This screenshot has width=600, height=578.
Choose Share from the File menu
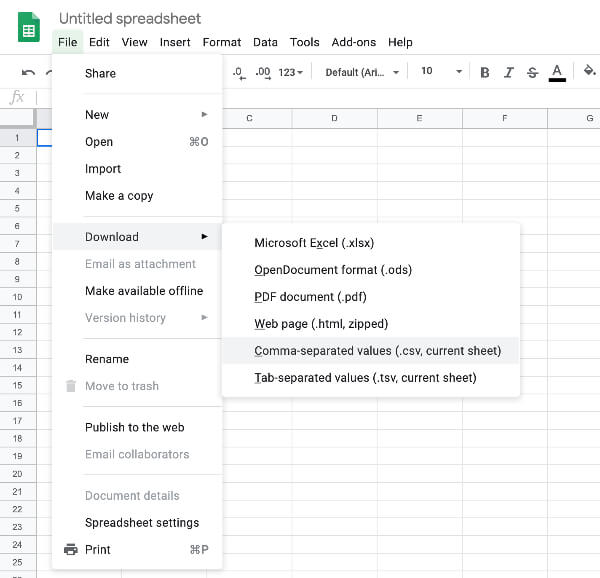tap(137, 73)
